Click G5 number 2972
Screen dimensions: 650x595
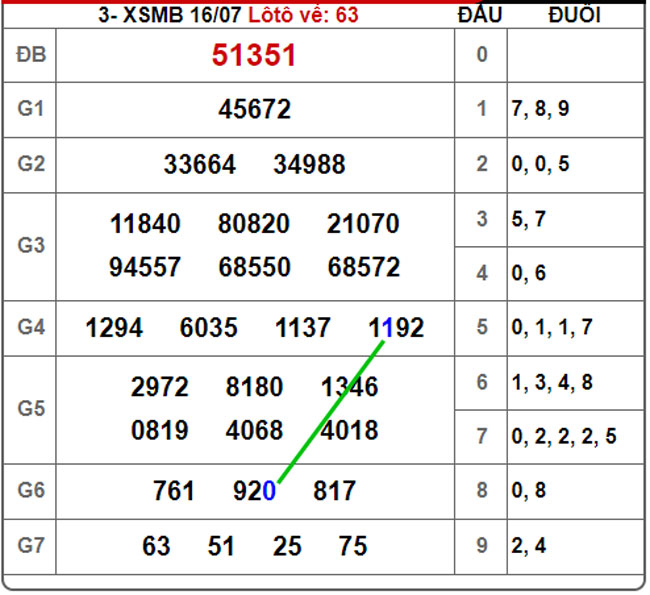(159, 387)
